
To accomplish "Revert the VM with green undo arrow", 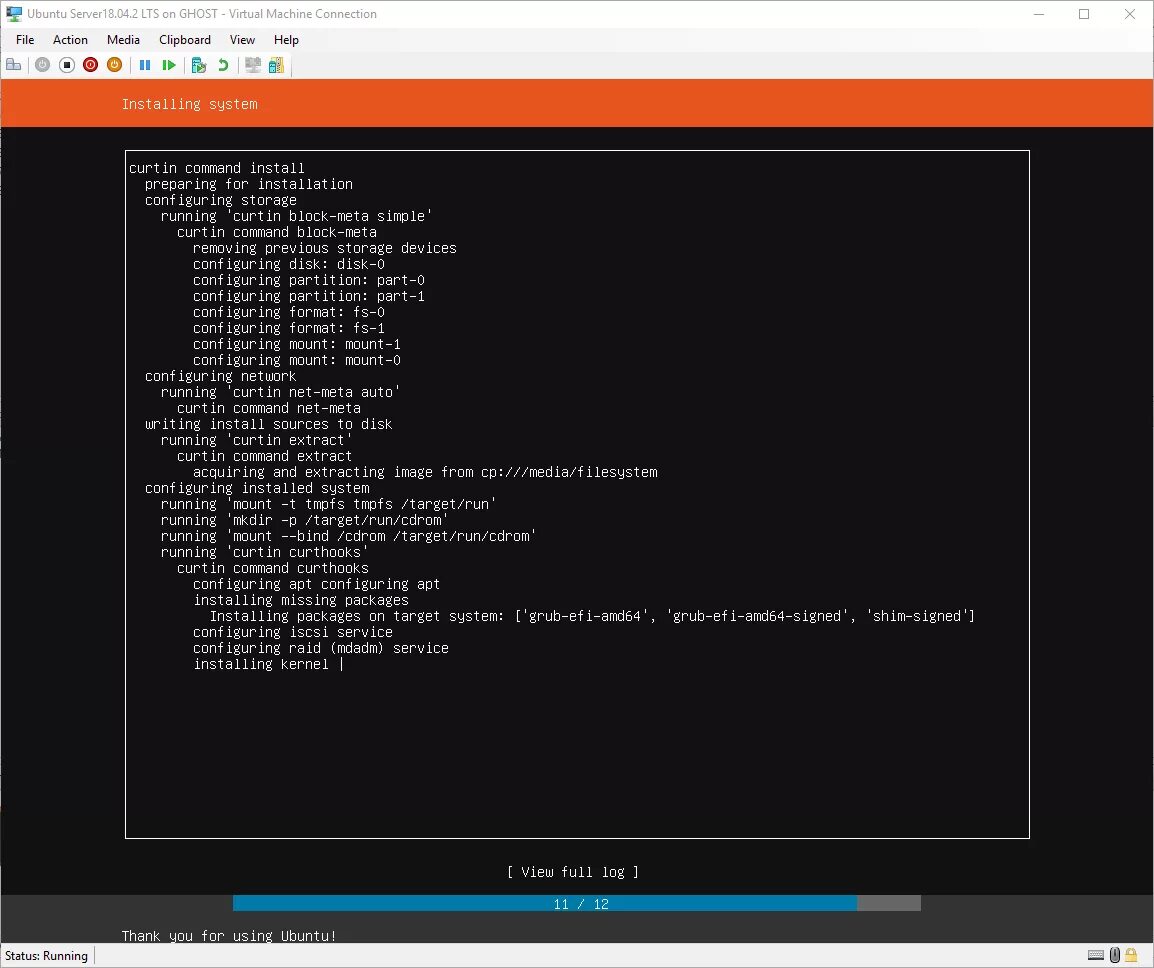I will coord(223,65).
